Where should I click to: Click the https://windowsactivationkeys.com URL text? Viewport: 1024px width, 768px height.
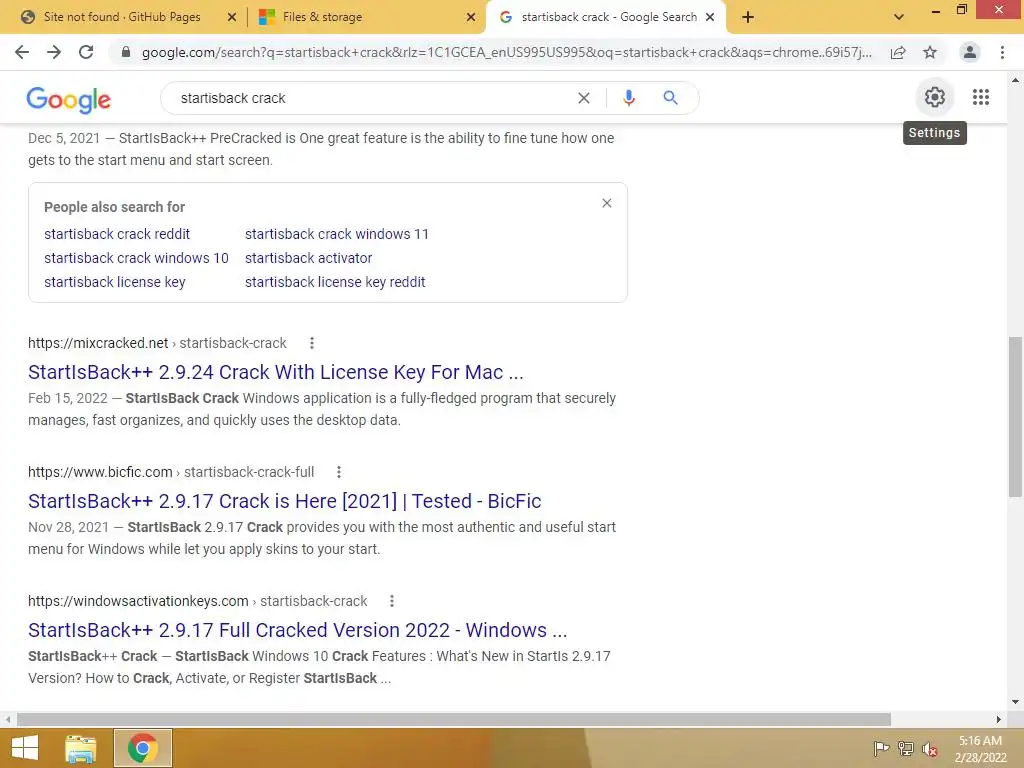pos(138,601)
